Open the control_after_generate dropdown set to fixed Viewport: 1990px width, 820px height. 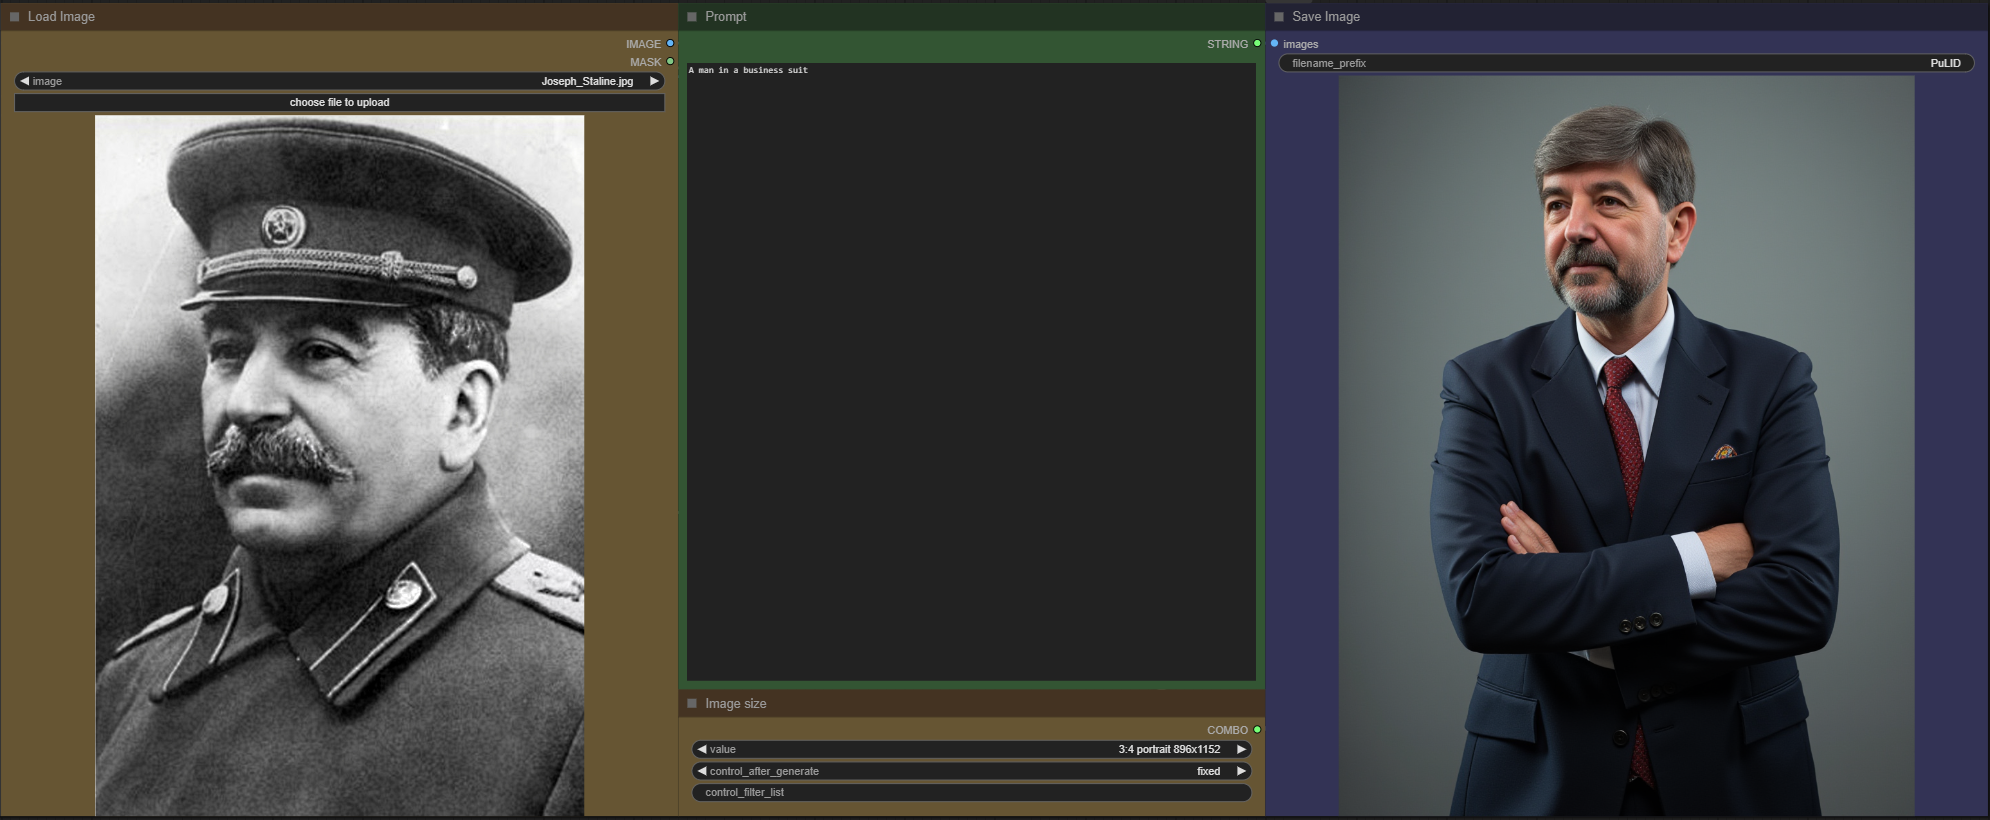(x=970, y=771)
